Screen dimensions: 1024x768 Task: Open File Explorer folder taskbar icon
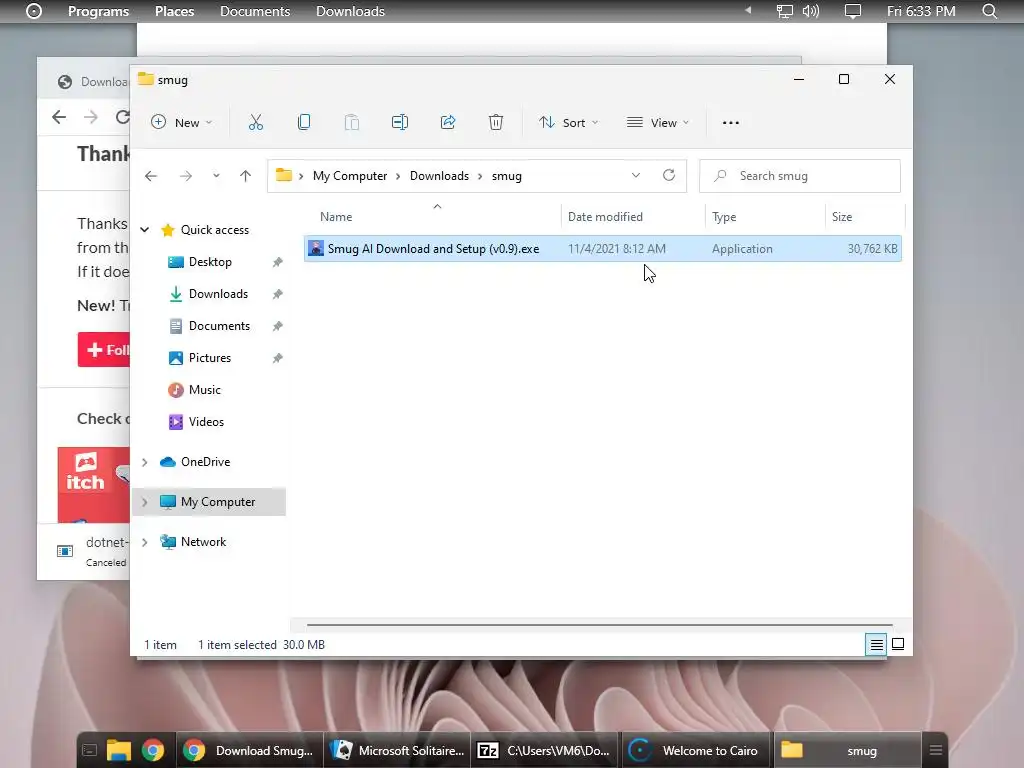[x=119, y=750]
